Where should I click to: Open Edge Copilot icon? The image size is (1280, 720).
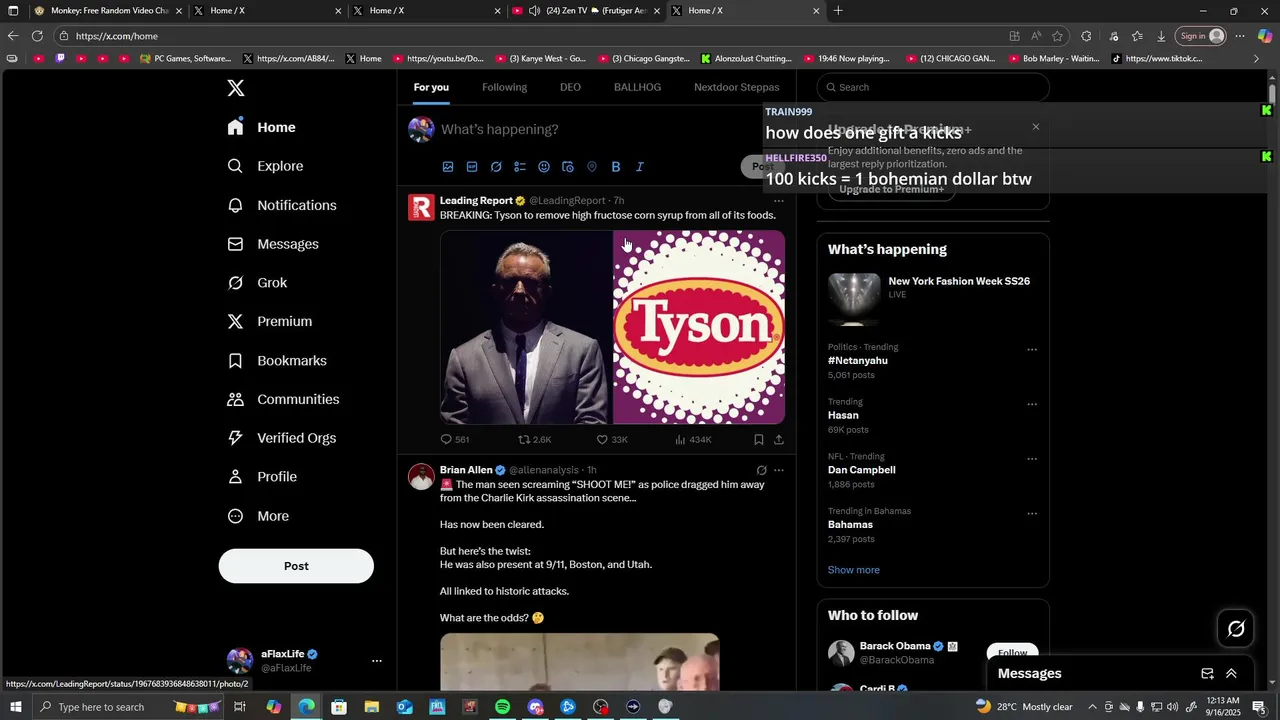coord(1265,36)
